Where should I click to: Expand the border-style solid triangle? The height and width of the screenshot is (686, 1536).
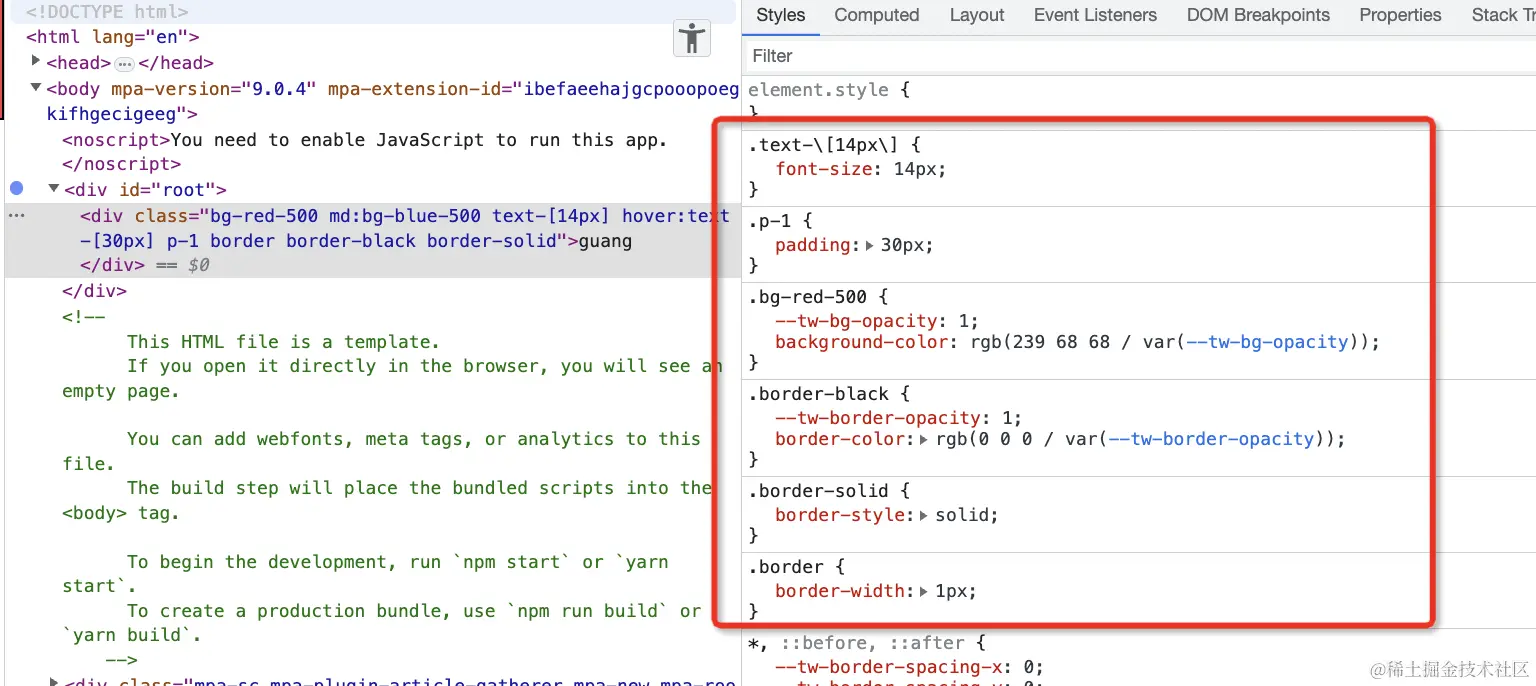tap(924, 515)
